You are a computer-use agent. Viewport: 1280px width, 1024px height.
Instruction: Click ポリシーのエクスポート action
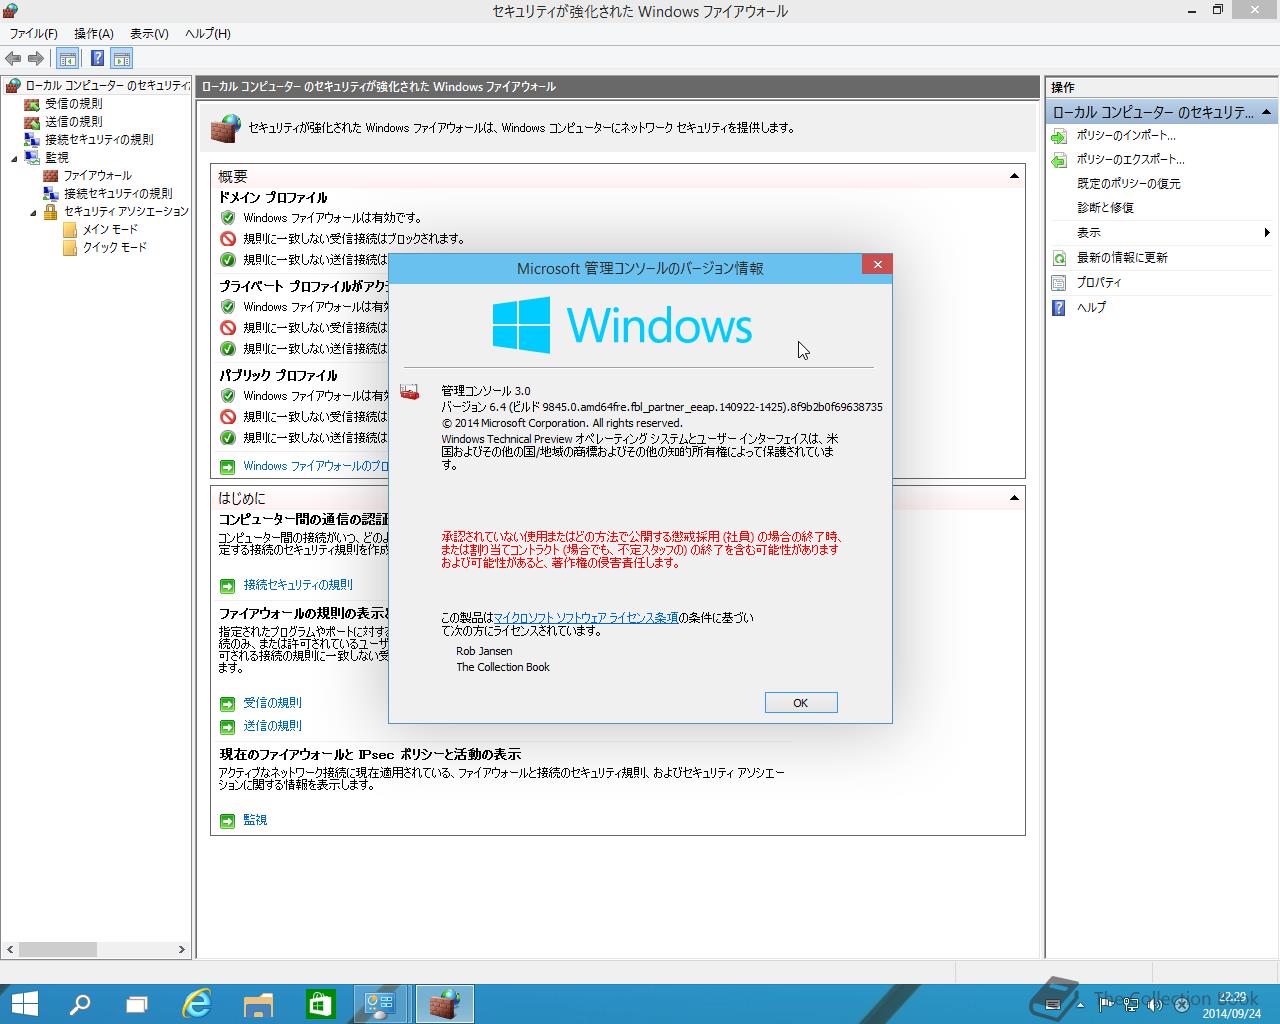[1130, 160]
